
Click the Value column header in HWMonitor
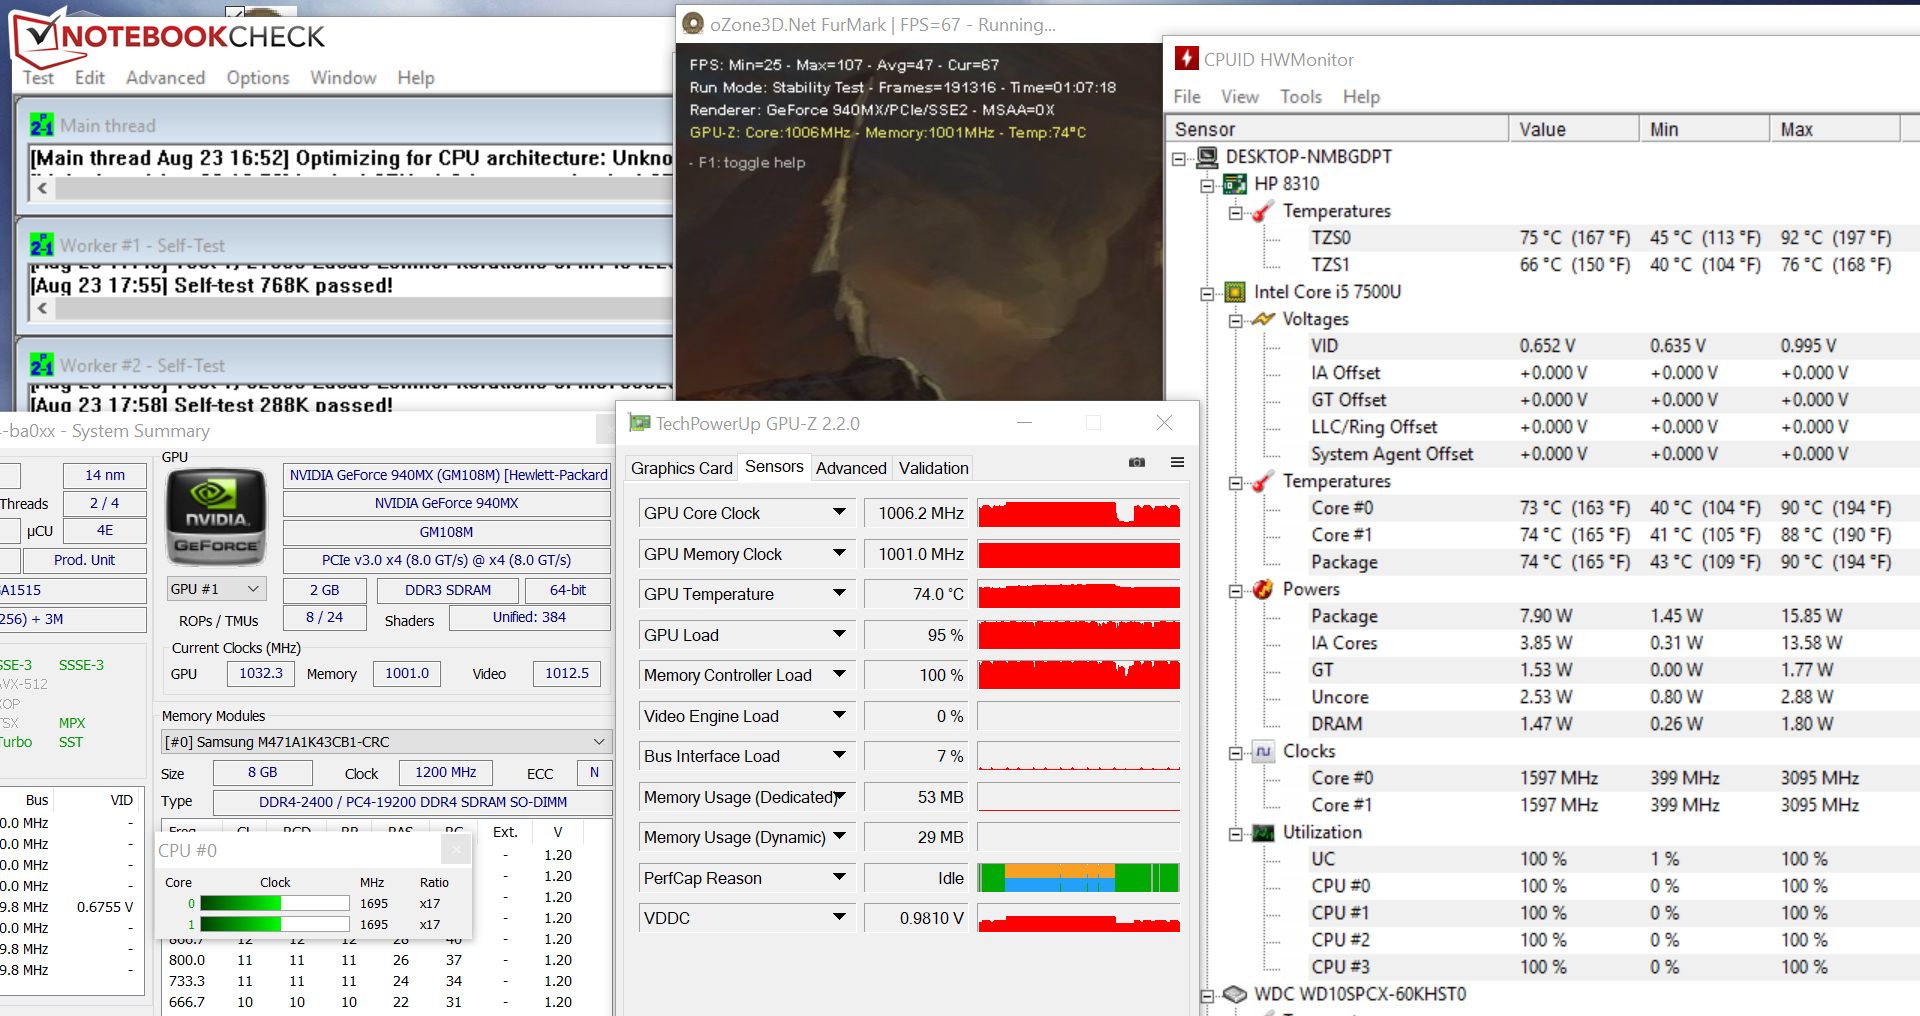pos(1574,129)
